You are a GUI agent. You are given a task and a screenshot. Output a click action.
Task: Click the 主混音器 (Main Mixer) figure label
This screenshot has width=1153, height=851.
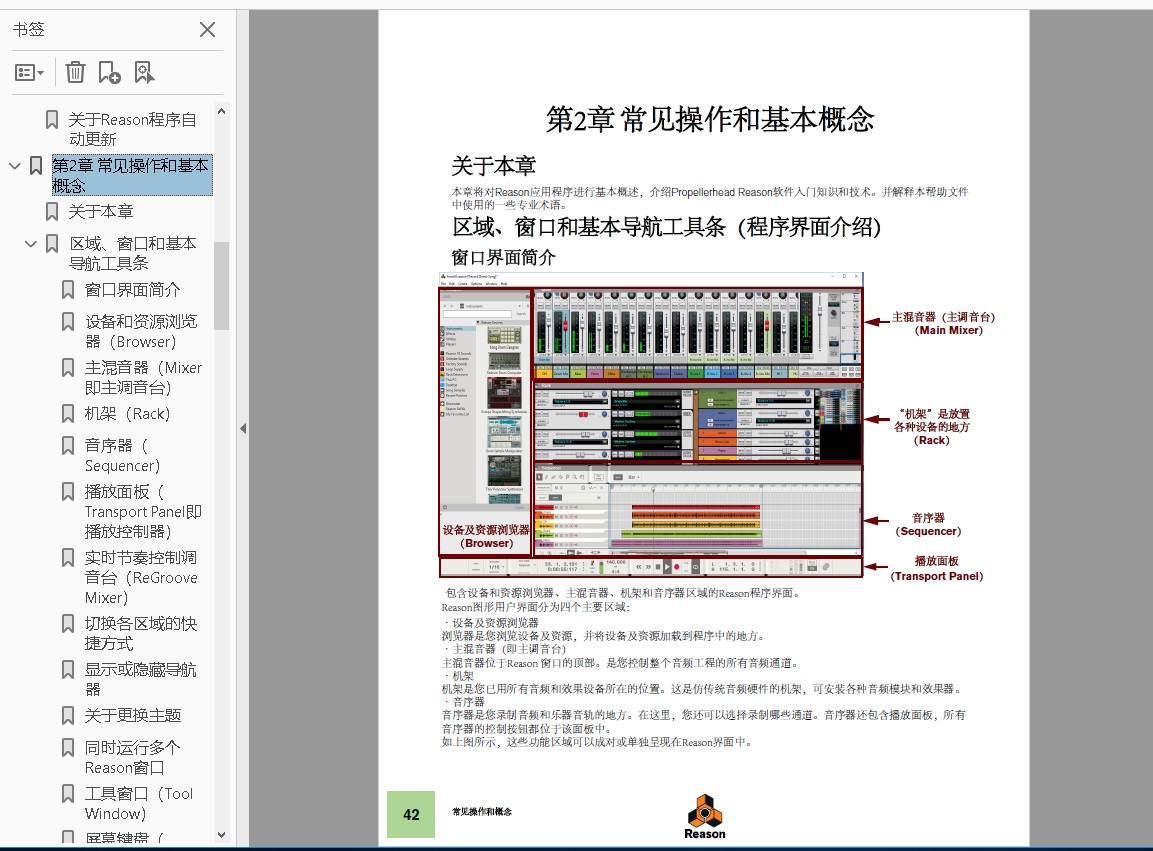(943, 324)
